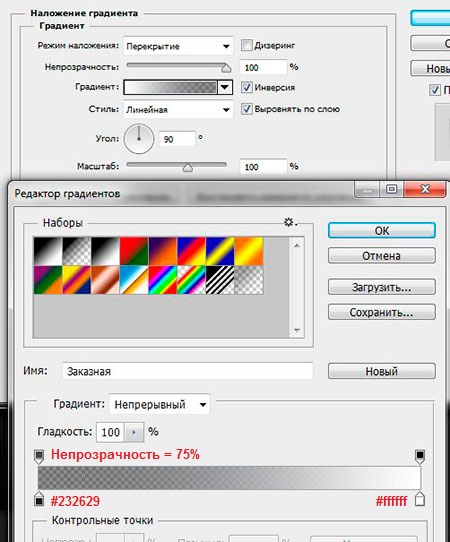Open the Стиль Линейная dropdown
The height and width of the screenshot is (542, 450).
tap(178, 110)
